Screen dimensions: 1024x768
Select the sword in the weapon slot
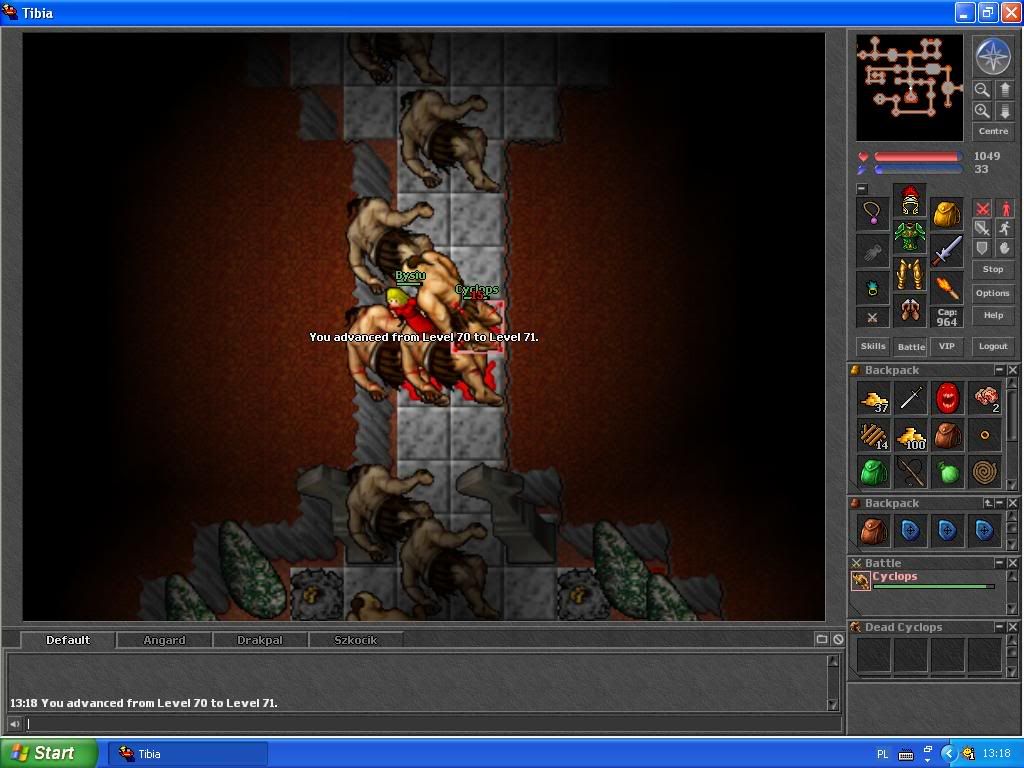click(x=946, y=250)
